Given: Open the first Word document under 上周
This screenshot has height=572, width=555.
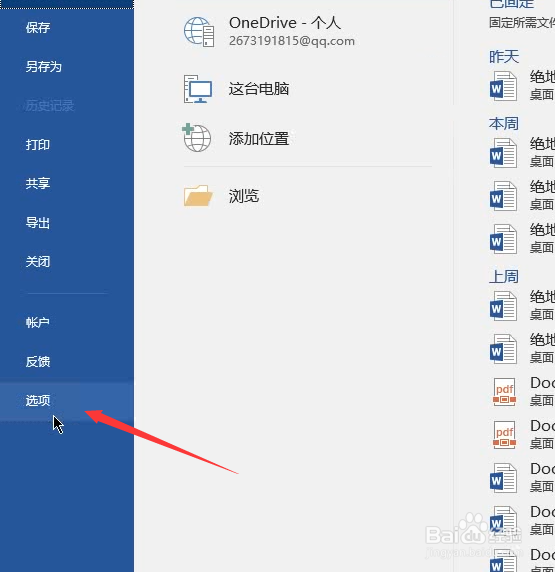Looking at the screenshot, I should point(522,306).
